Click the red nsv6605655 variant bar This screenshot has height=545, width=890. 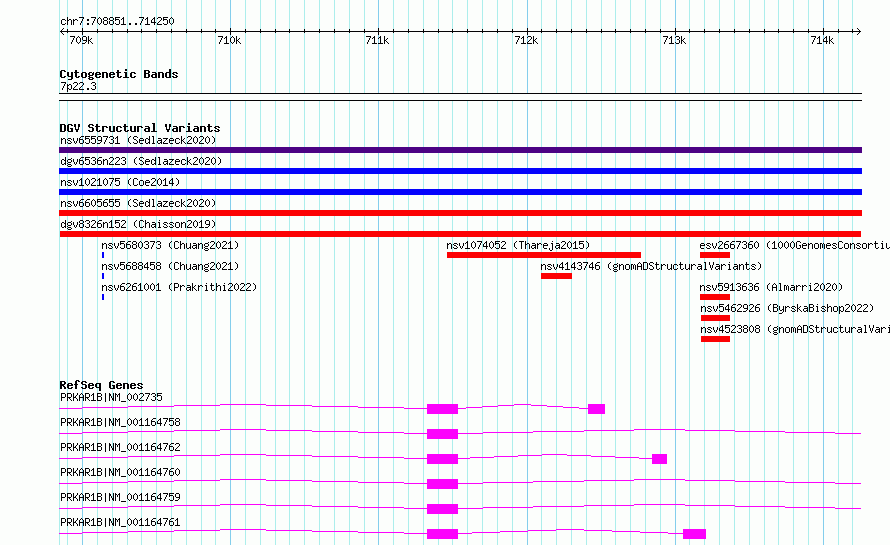point(460,213)
